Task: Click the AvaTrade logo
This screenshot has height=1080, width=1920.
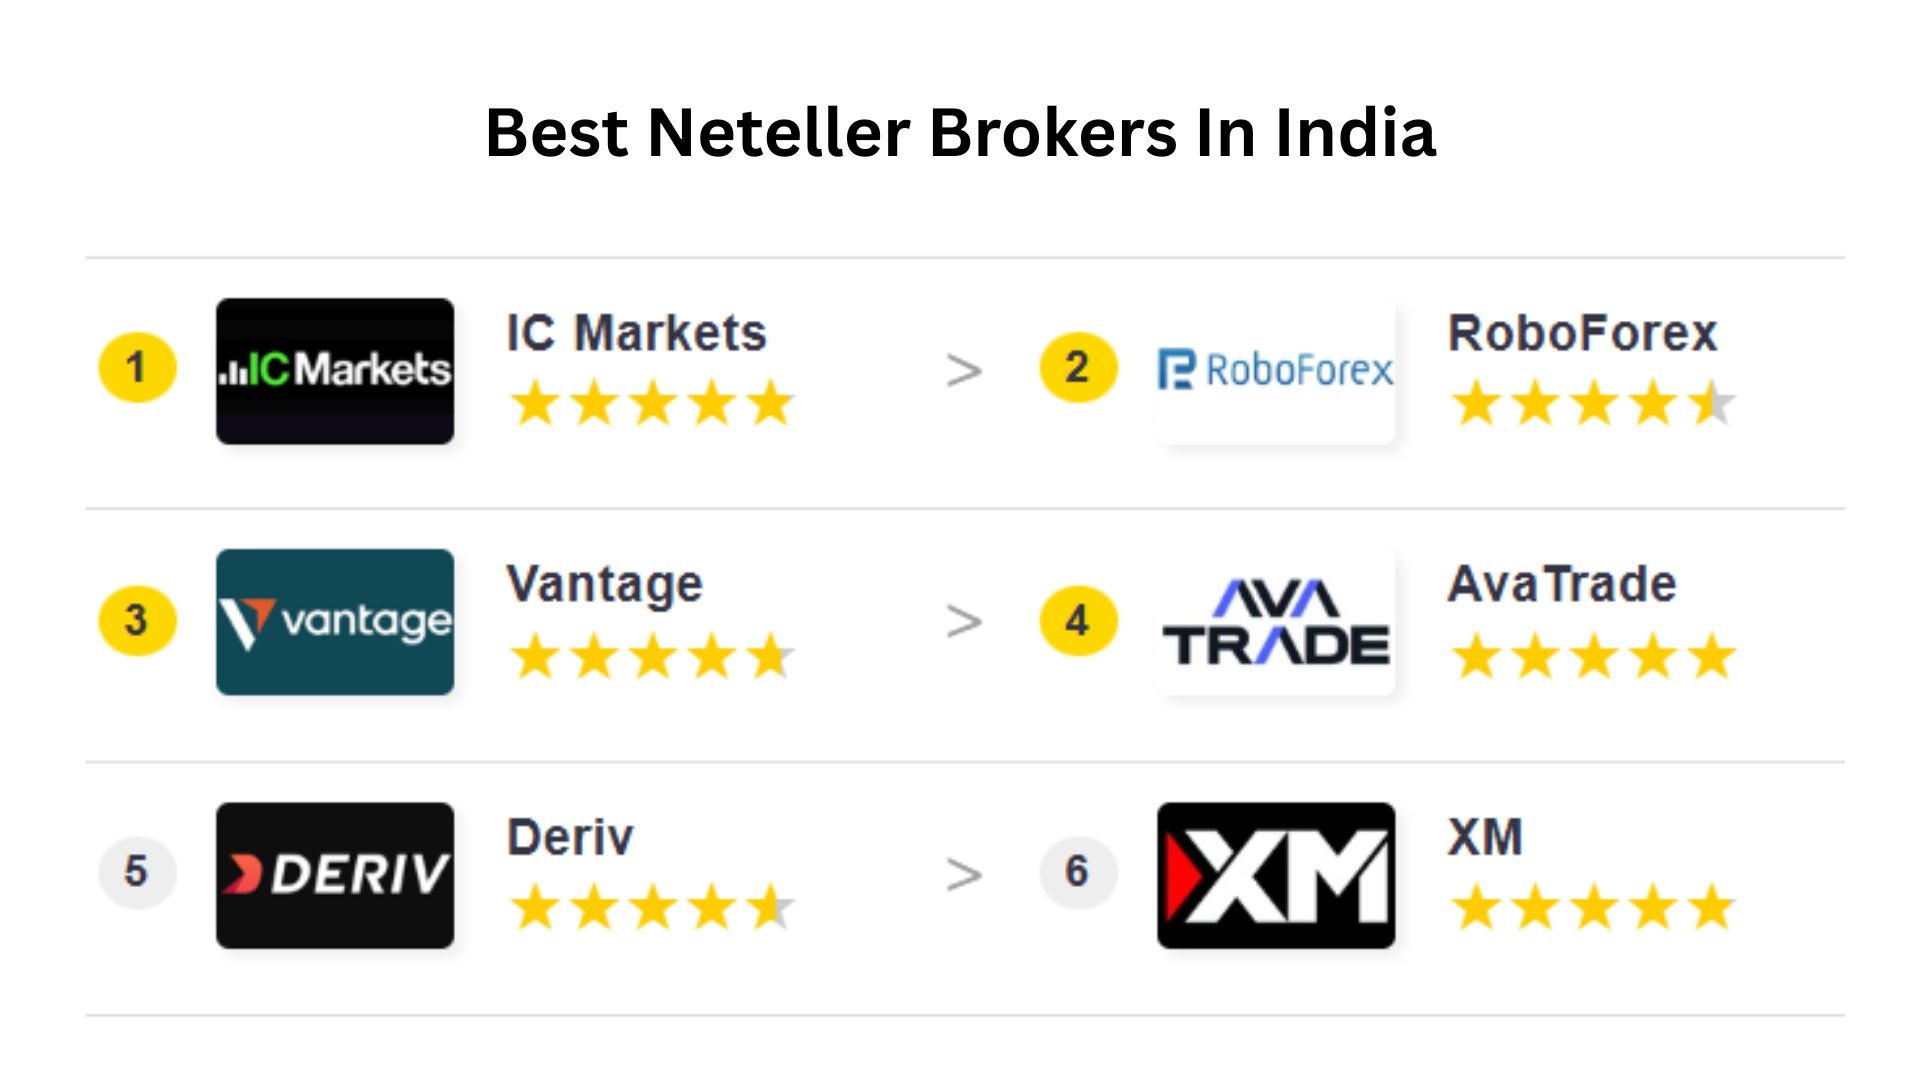Action: pos(1275,622)
